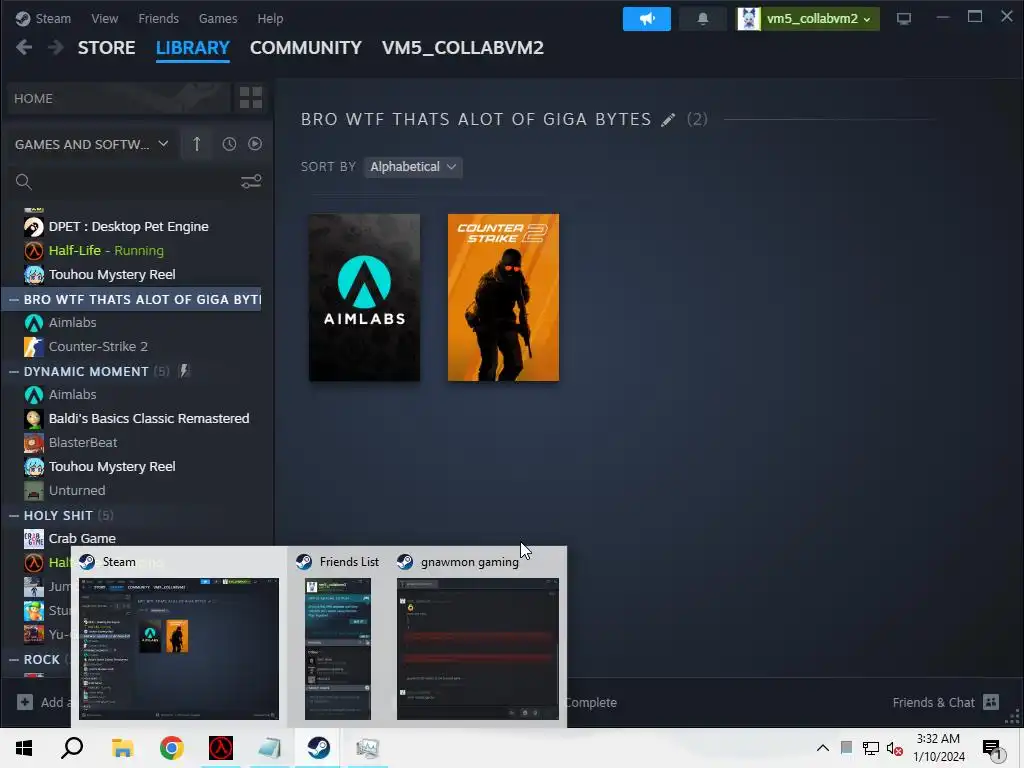1024x768 pixels.
Task: Click the library search input field
Action: [136, 182]
